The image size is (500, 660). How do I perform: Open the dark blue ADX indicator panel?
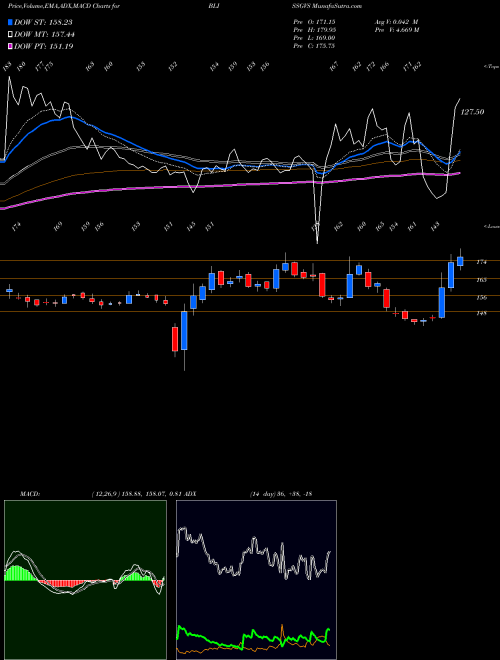coord(256,580)
